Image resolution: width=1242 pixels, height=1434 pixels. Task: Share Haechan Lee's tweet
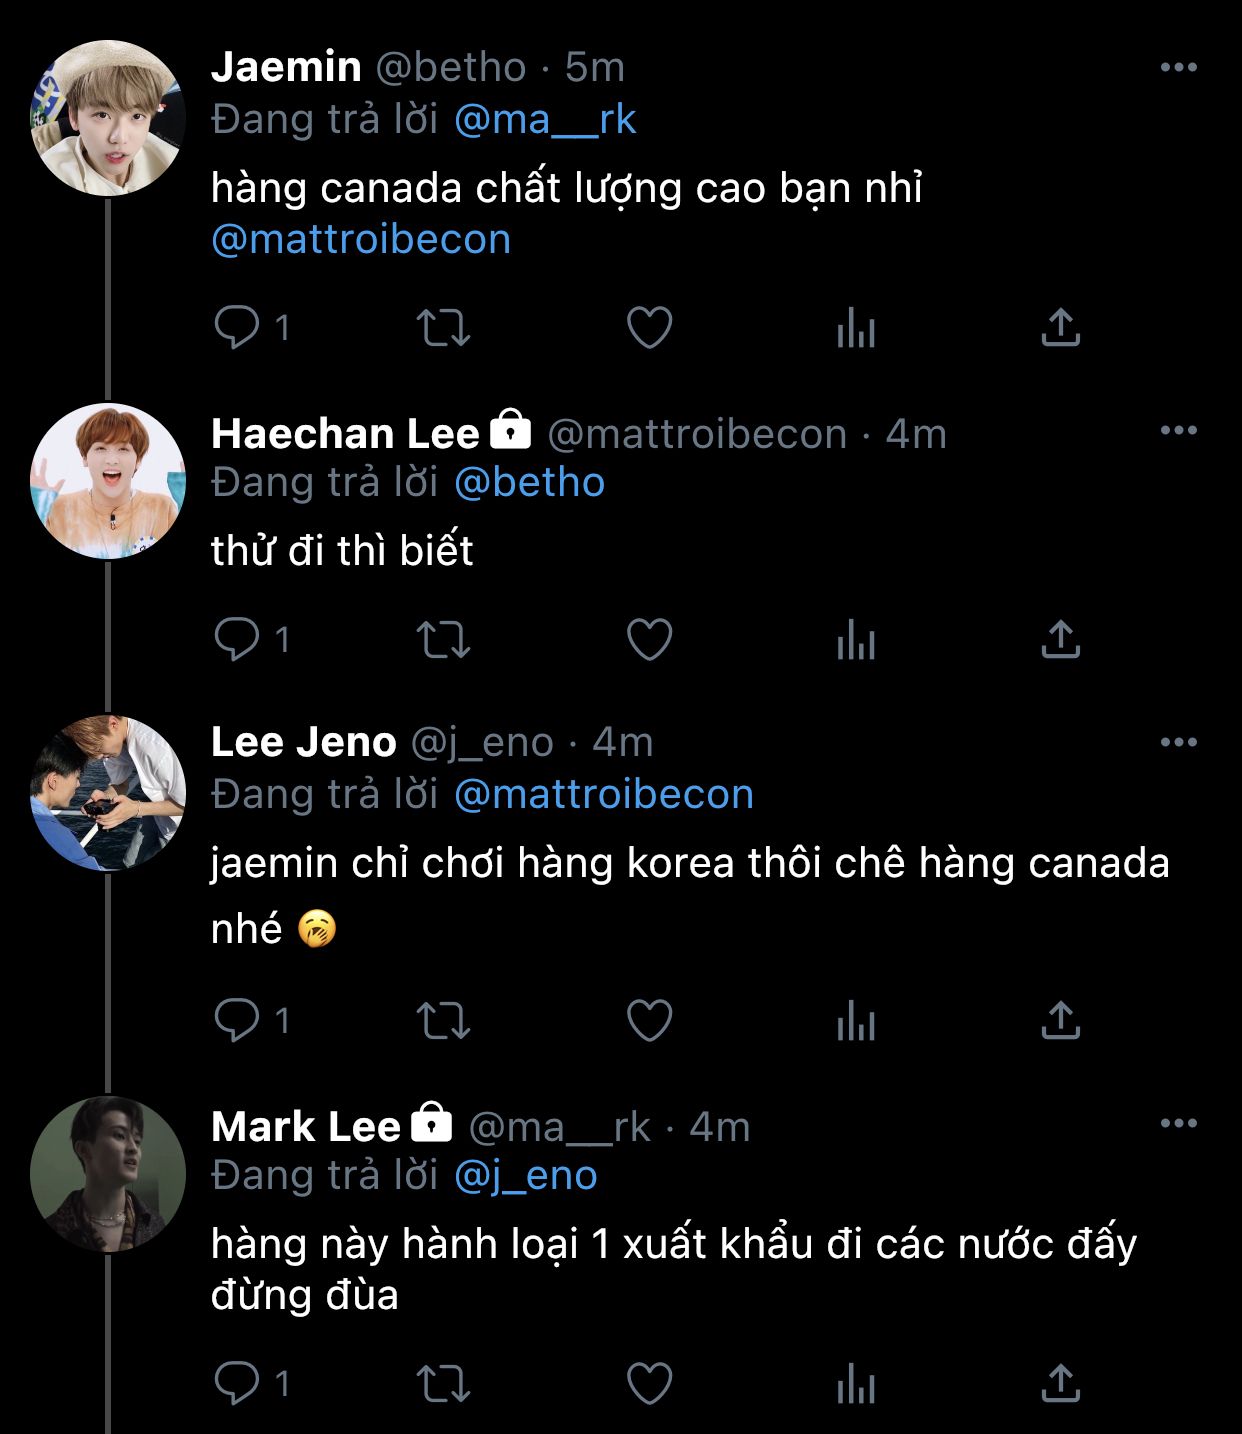1060,639
